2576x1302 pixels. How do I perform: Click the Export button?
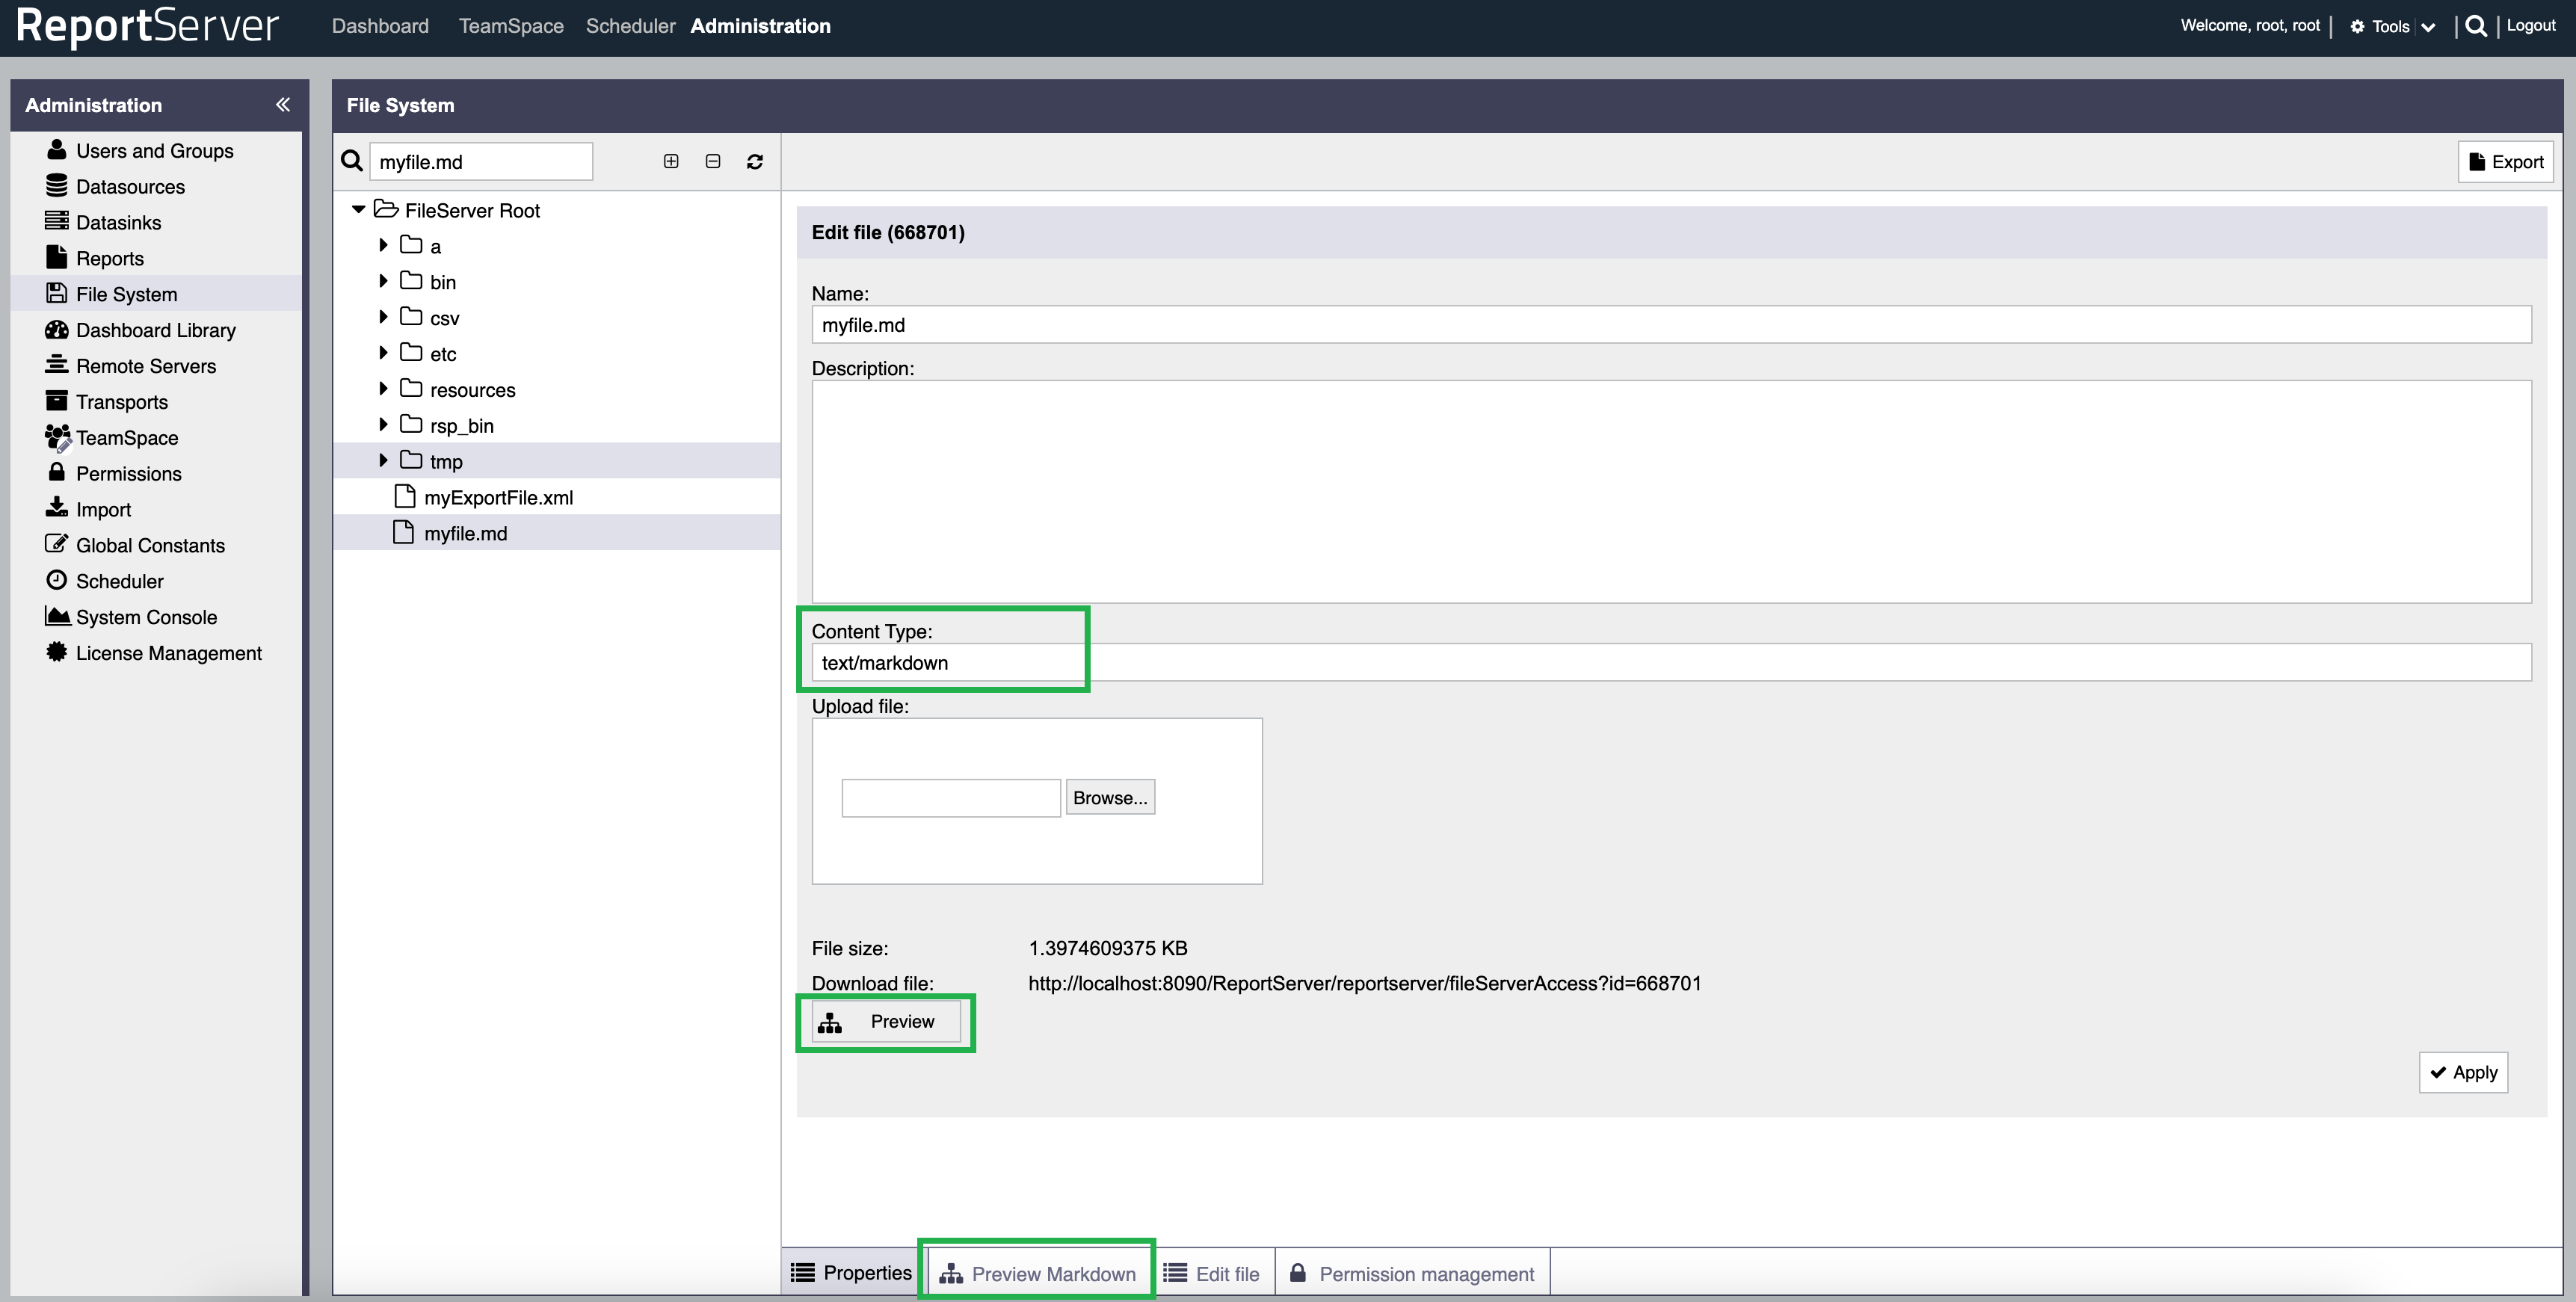pos(2505,162)
